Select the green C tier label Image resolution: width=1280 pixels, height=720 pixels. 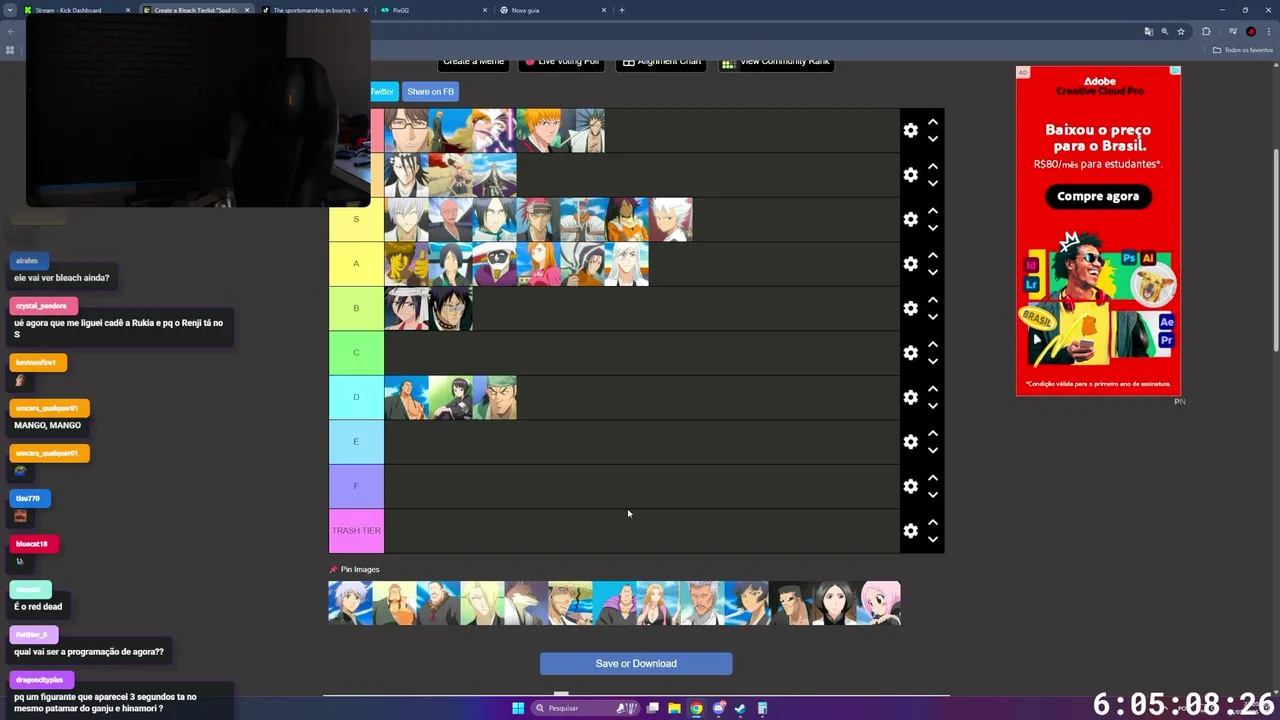click(x=356, y=353)
